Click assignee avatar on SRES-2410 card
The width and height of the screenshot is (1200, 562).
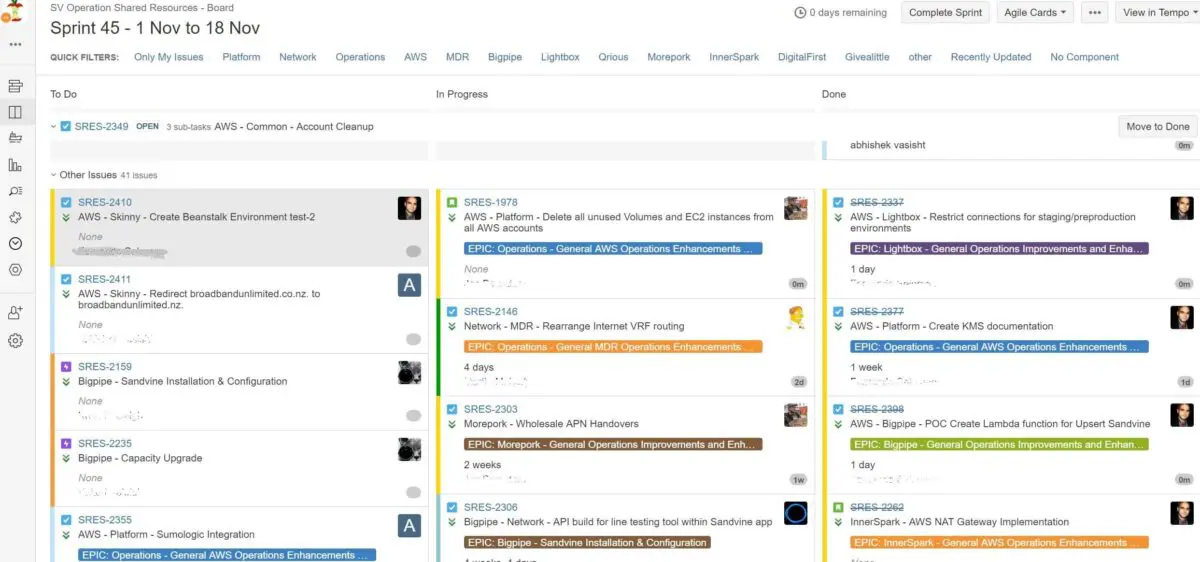tap(409, 208)
